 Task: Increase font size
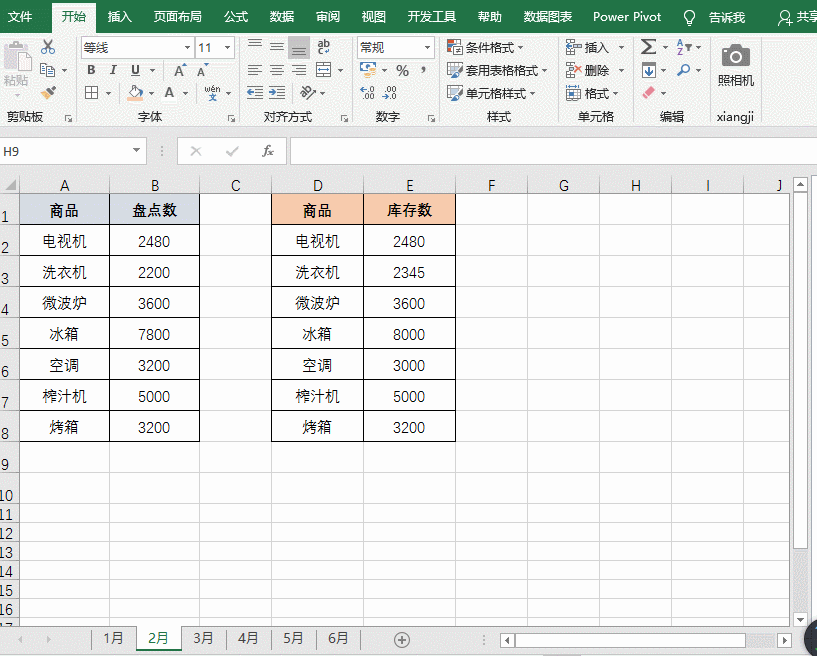tap(180, 70)
